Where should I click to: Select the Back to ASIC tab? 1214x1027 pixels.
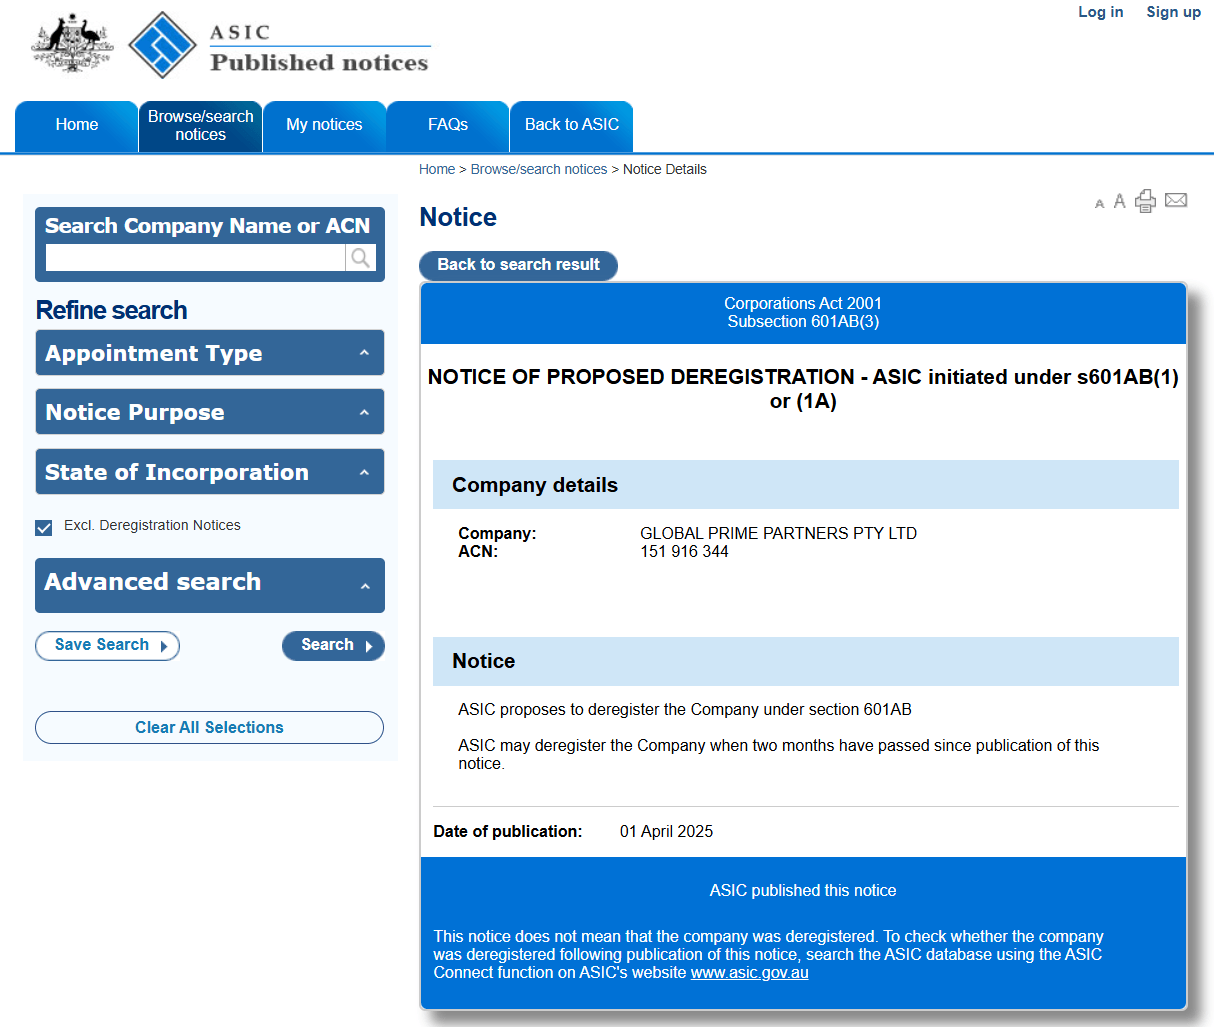coord(572,126)
